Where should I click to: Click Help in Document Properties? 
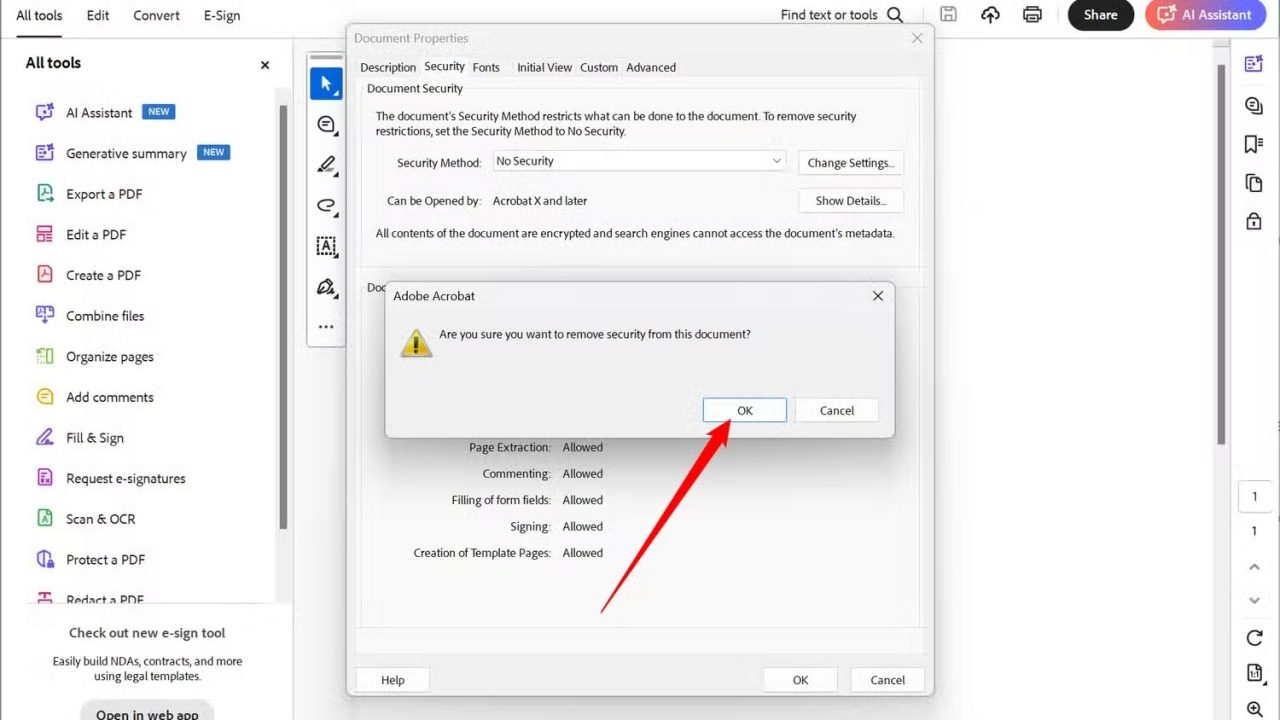(393, 680)
